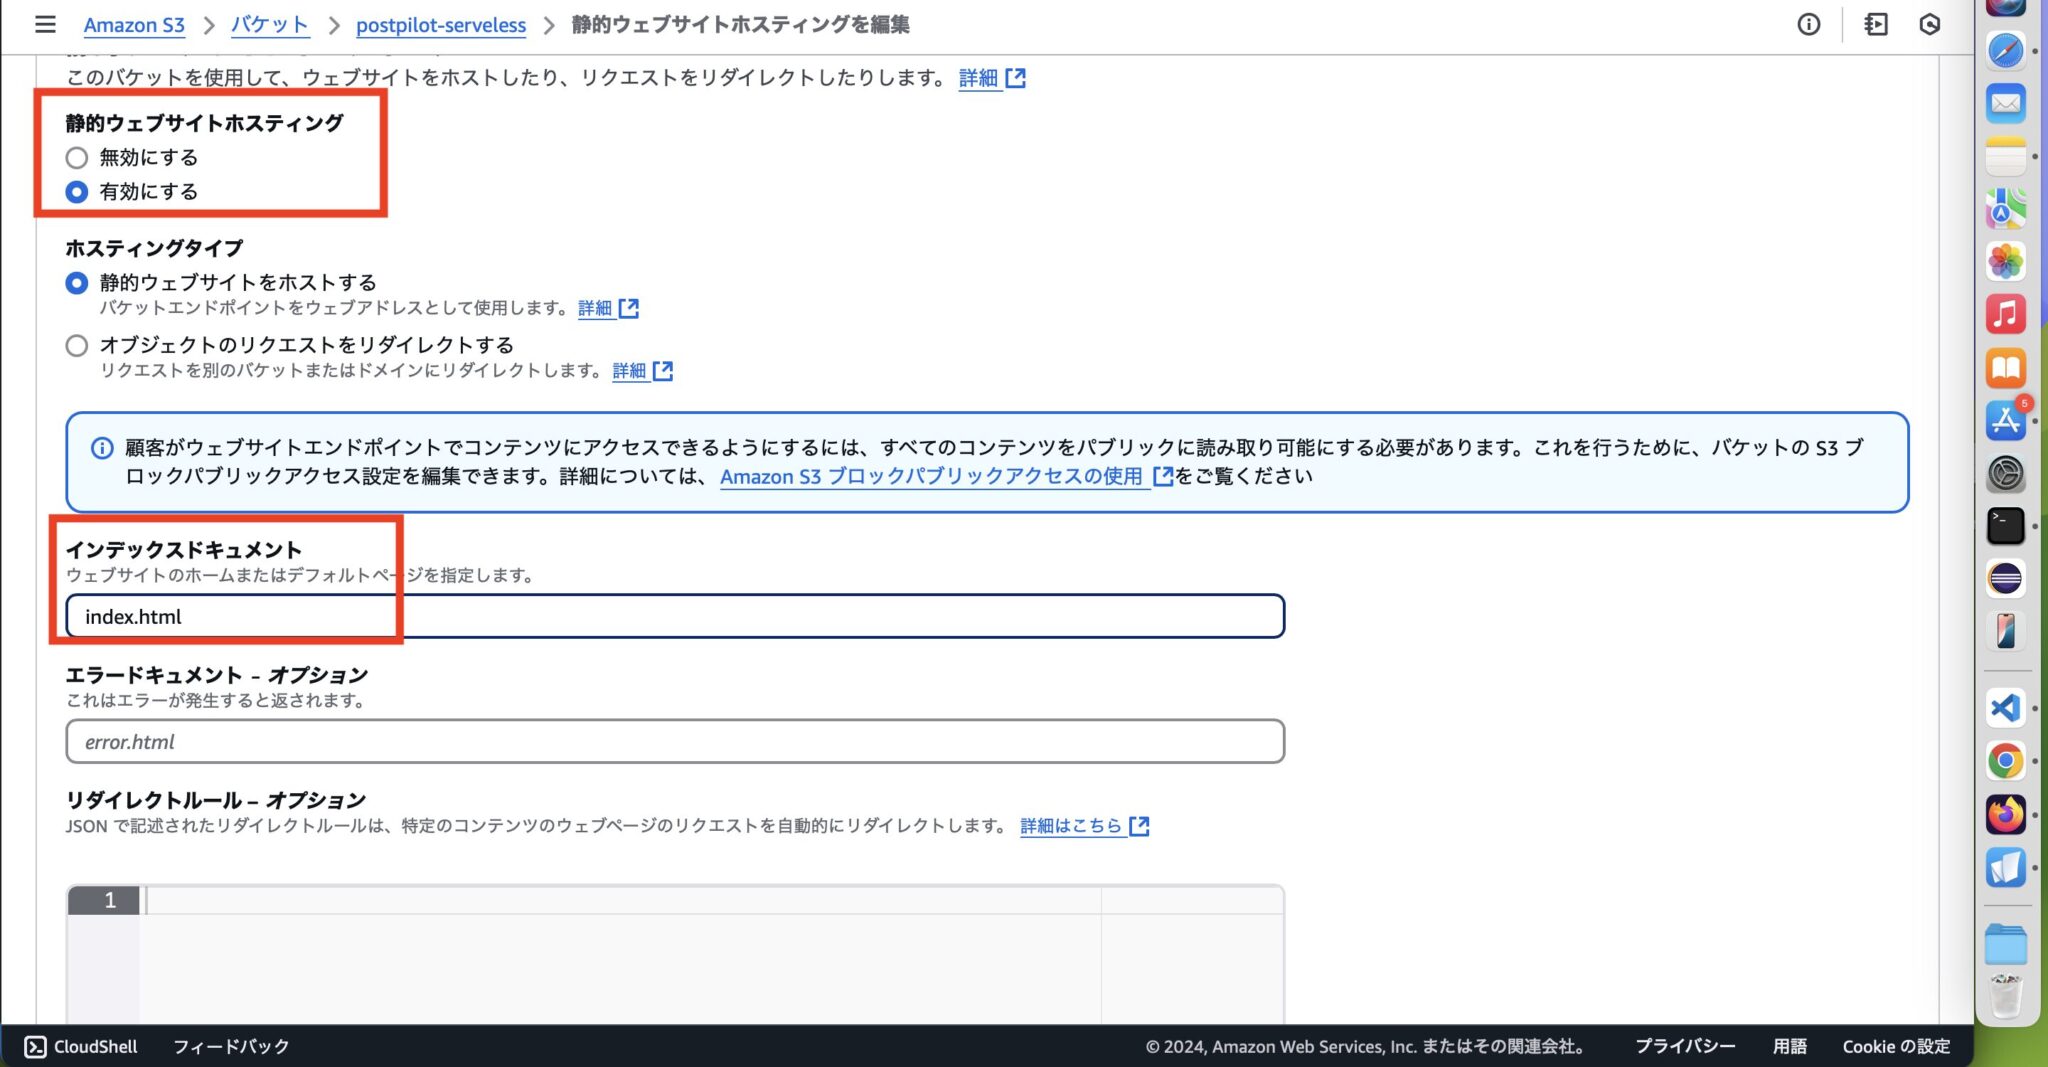
Task: Open Cookie の設定 in the footer
Action: click(x=1895, y=1046)
